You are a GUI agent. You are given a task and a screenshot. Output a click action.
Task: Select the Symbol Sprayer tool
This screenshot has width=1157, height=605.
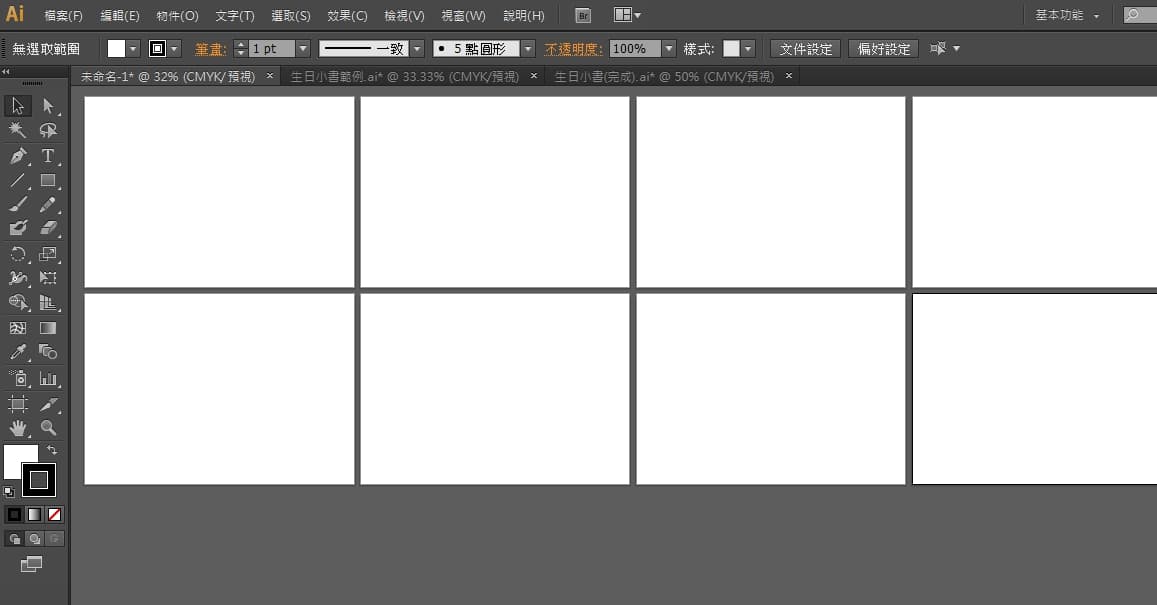click(x=18, y=378)
